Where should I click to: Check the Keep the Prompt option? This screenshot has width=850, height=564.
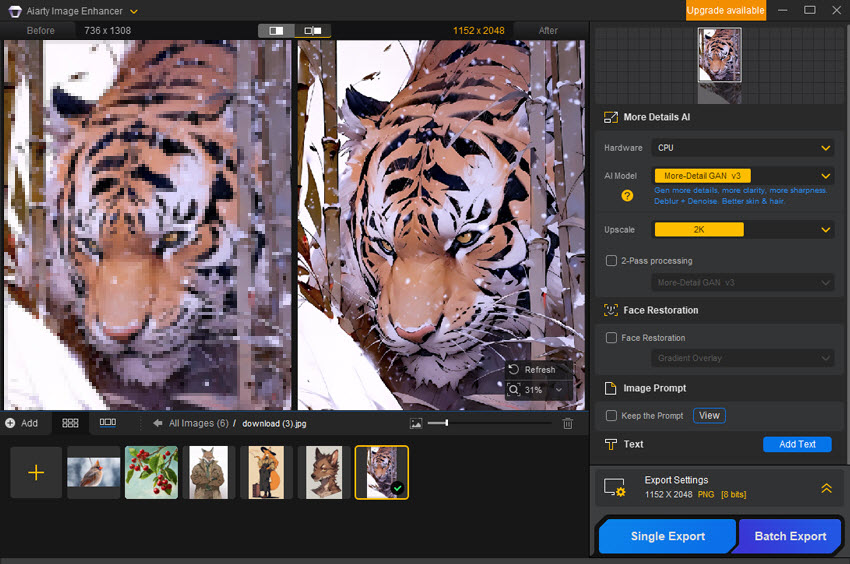click(x=611, y=416)
